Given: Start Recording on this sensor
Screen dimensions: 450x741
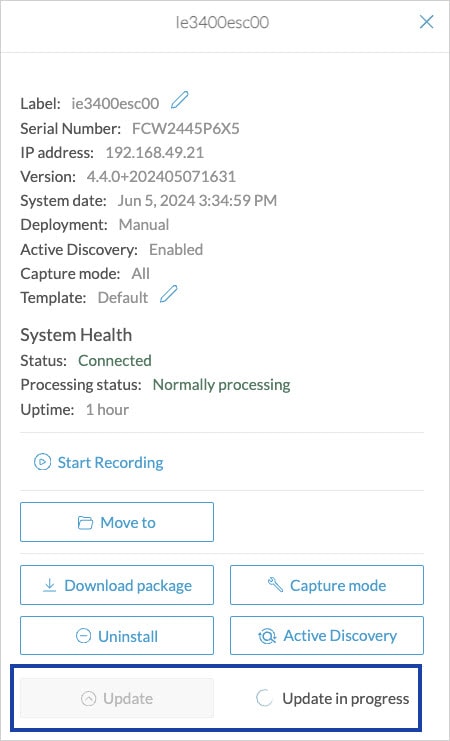Looking at the screenshot, I should pos(99,462).
